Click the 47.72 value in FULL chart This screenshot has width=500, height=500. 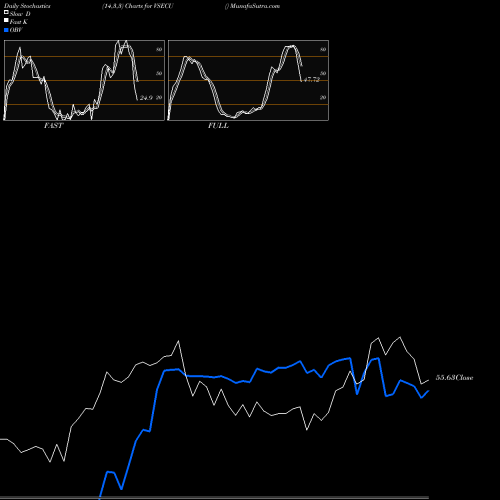(x=312, y=80)
